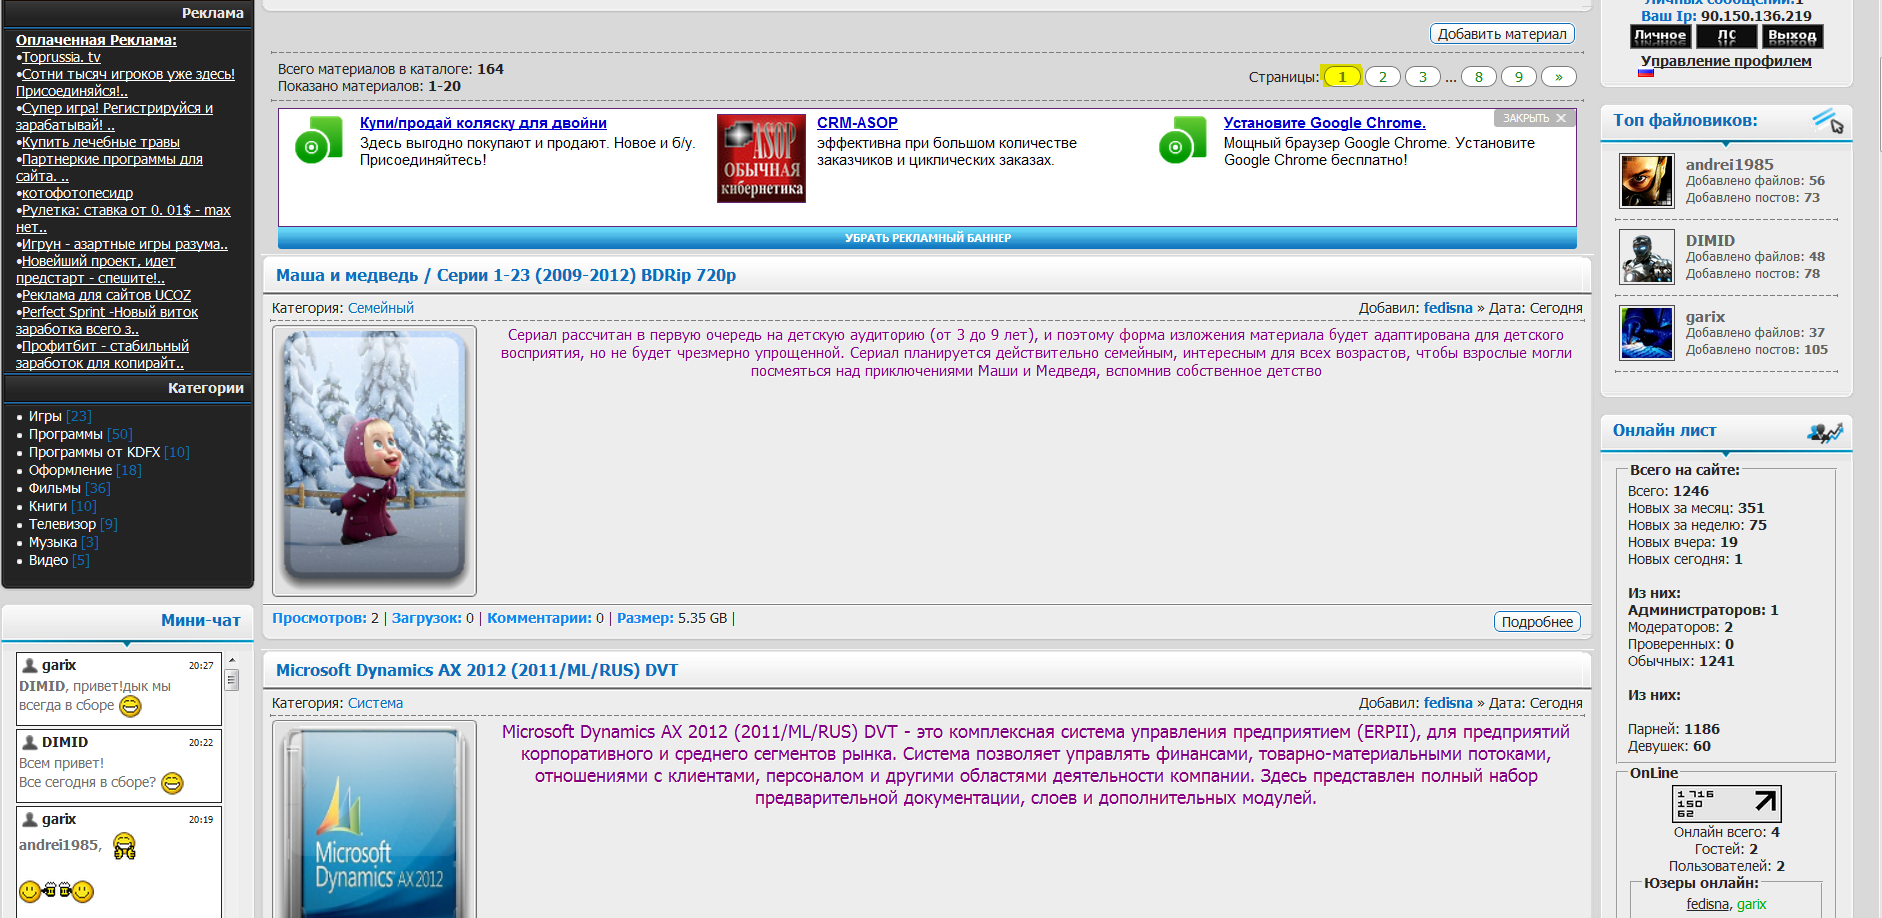The height and width of the screenshot is (918, 1882).
Task: Click the smiley in garix's 20:27 chat message
Action: coord(130,707)
